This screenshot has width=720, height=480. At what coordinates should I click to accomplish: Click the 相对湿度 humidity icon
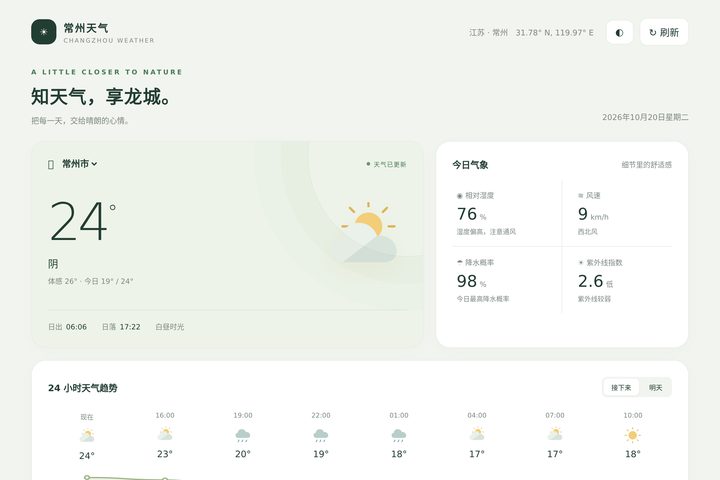pyautogui.click(x=459, y=196)
